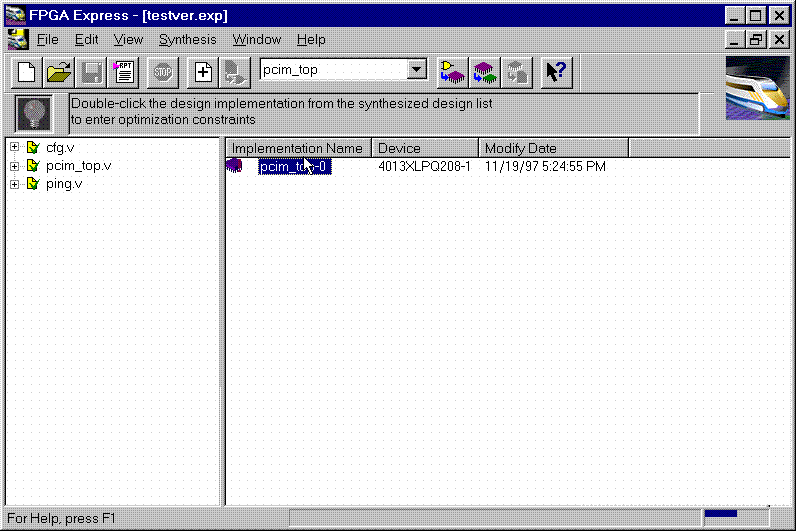Click the blue progress indicator in status bar
This screenshot has width=796, height=531.
coord(721,513)
